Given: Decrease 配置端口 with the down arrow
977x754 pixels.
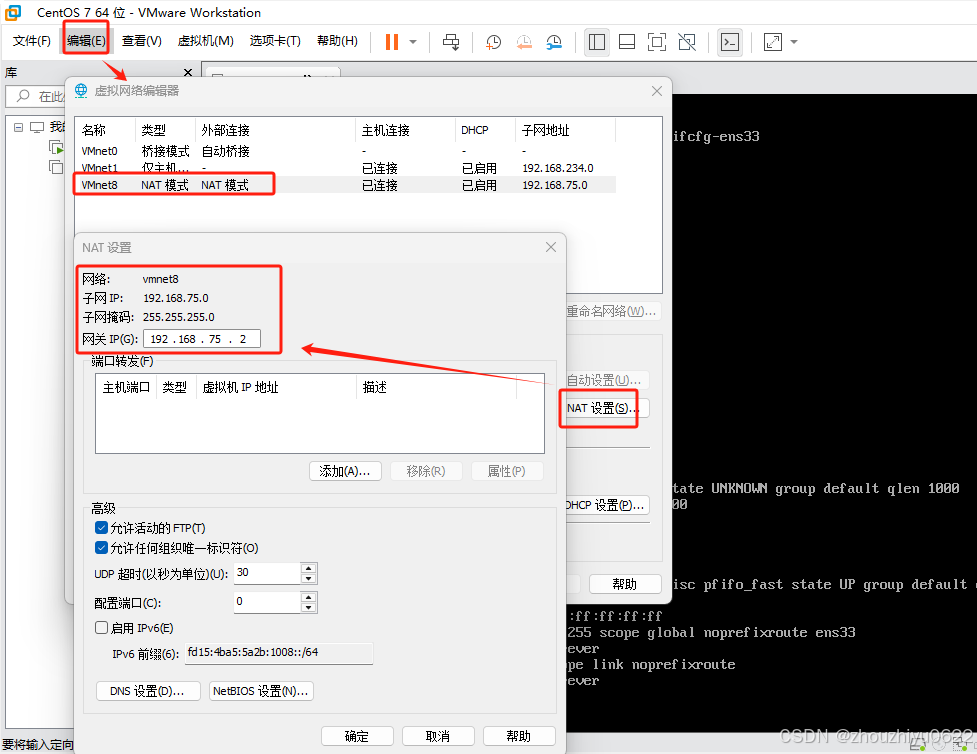Looking at the screenshot, I should (308, 608).
